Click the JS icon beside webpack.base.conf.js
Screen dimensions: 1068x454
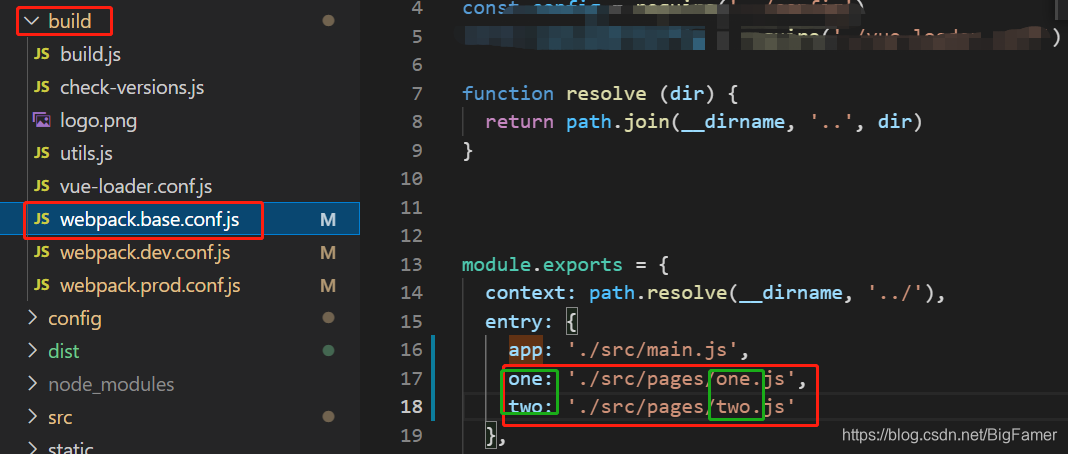(x=42, y=219)
